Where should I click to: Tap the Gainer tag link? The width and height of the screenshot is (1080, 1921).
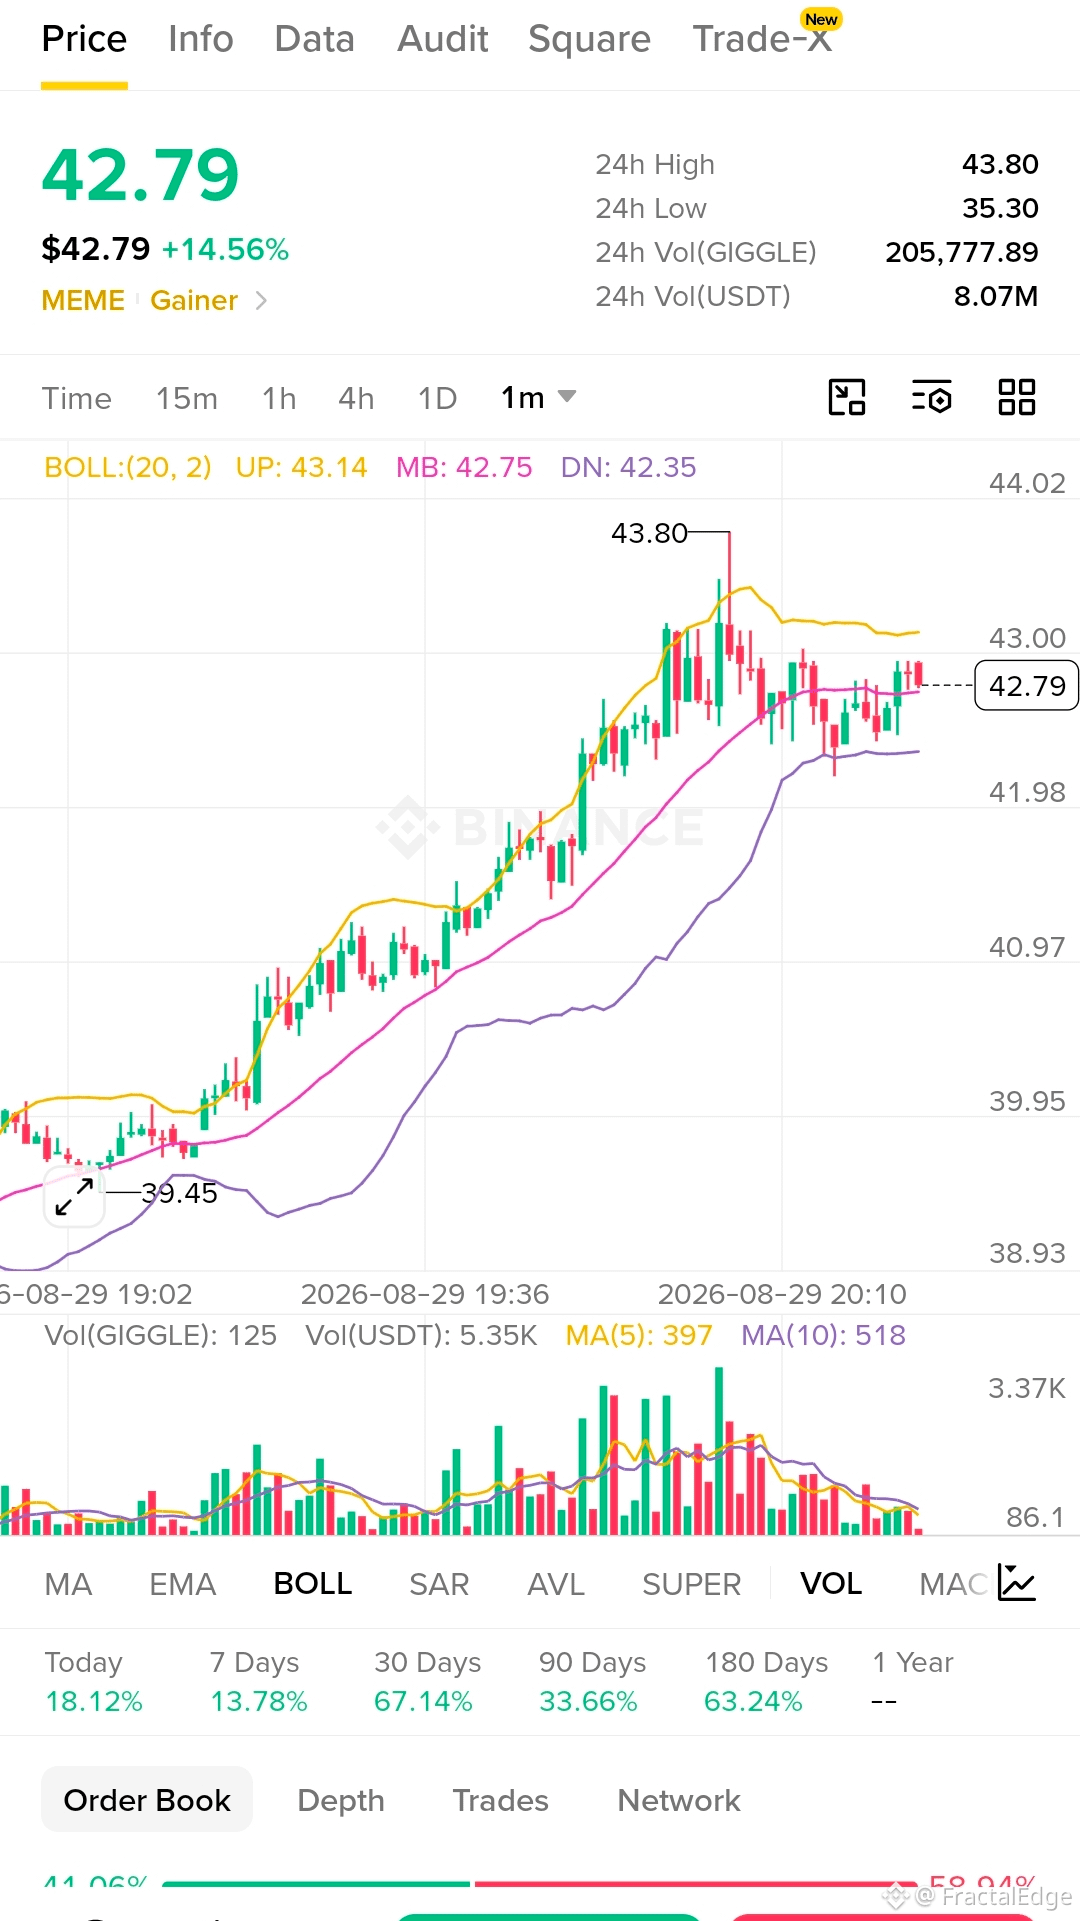[194, 300]
